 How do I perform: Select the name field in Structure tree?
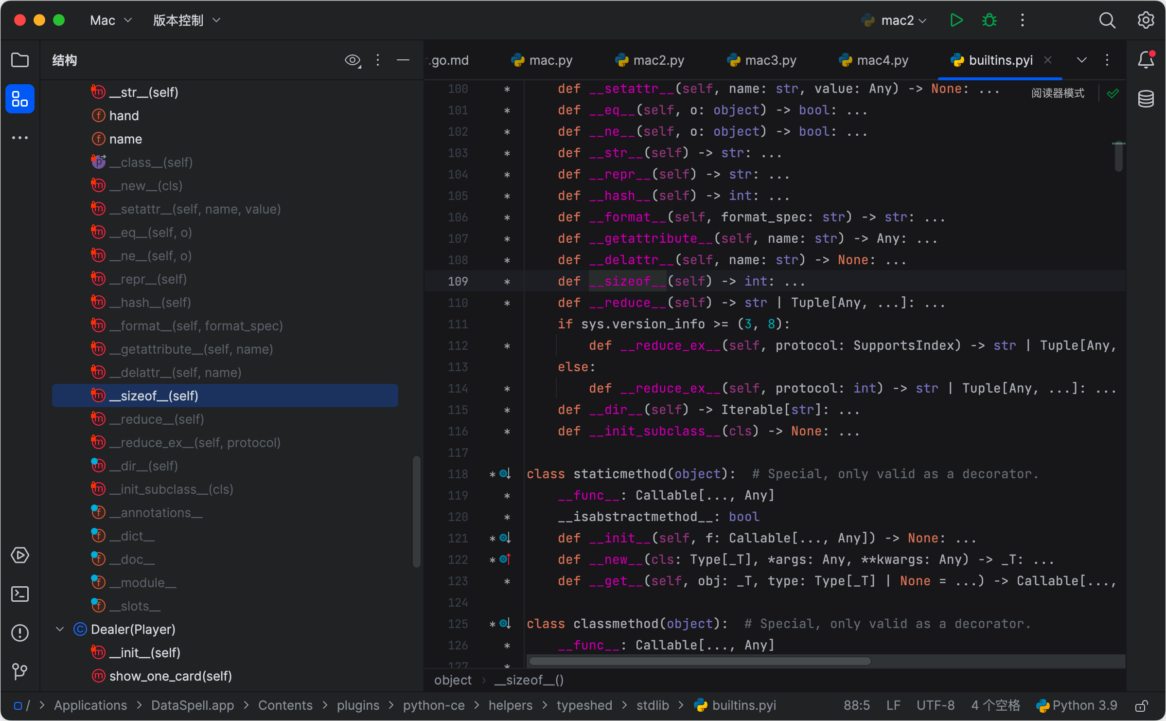(125, 139)
